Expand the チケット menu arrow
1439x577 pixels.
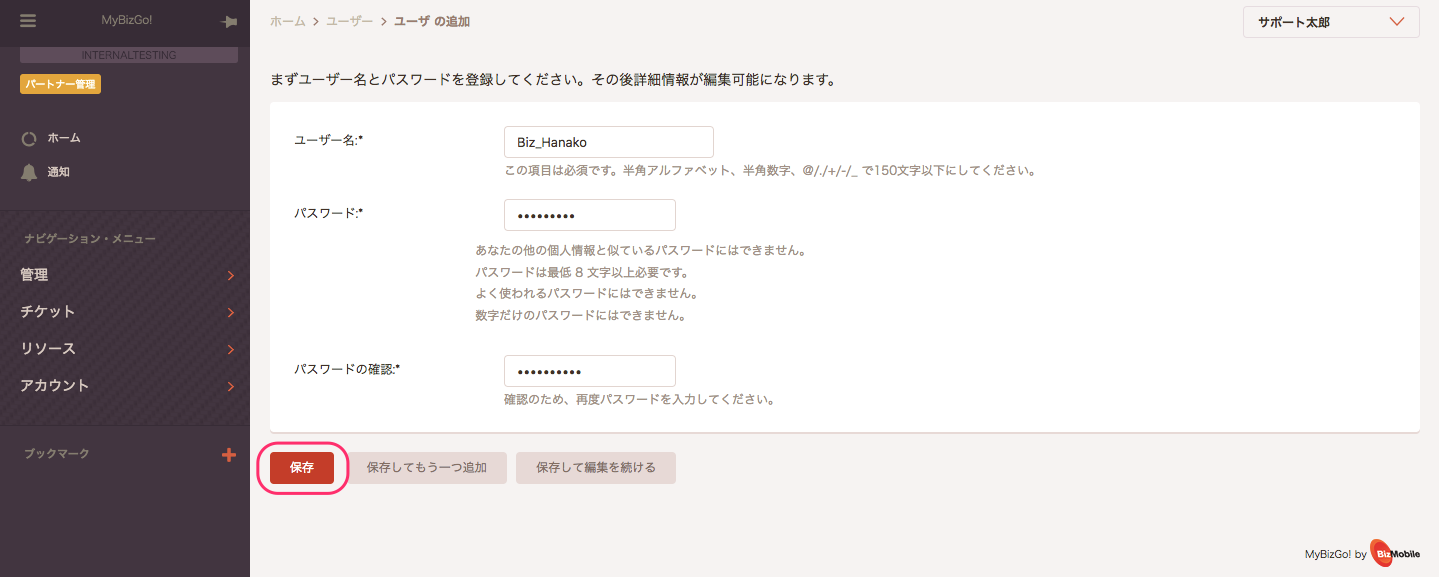coord(231,312)
